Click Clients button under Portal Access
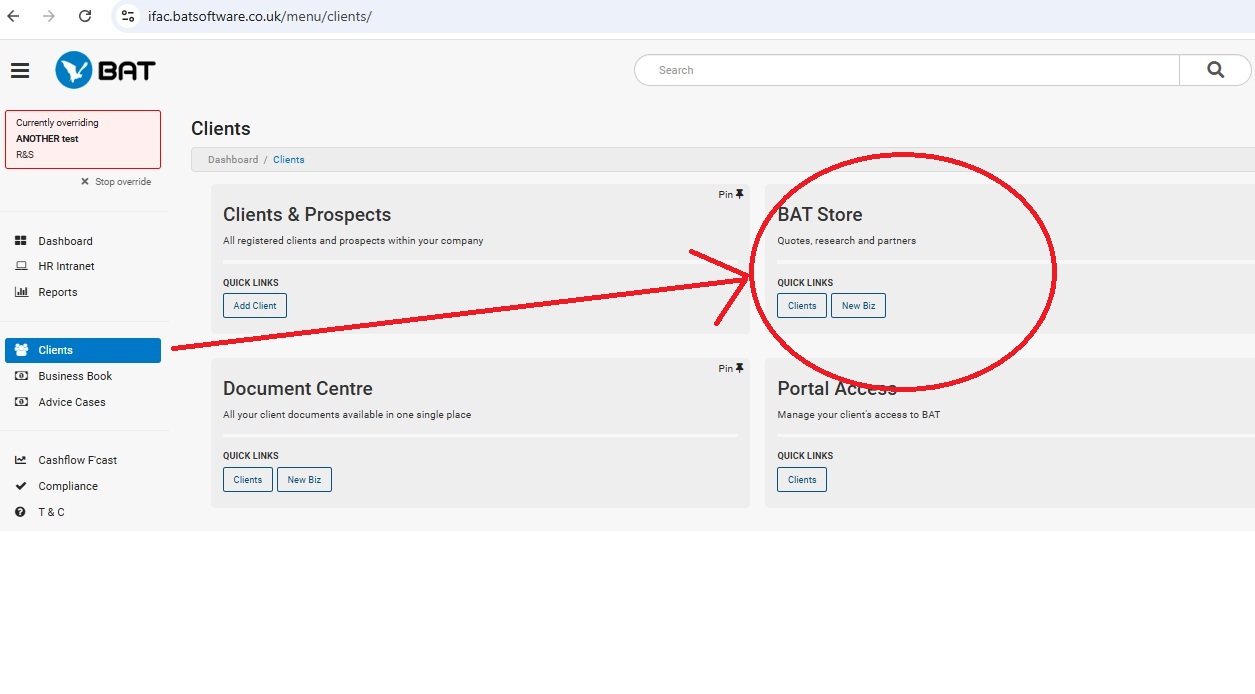The image size is (1255, 694). tap(802, 480)
